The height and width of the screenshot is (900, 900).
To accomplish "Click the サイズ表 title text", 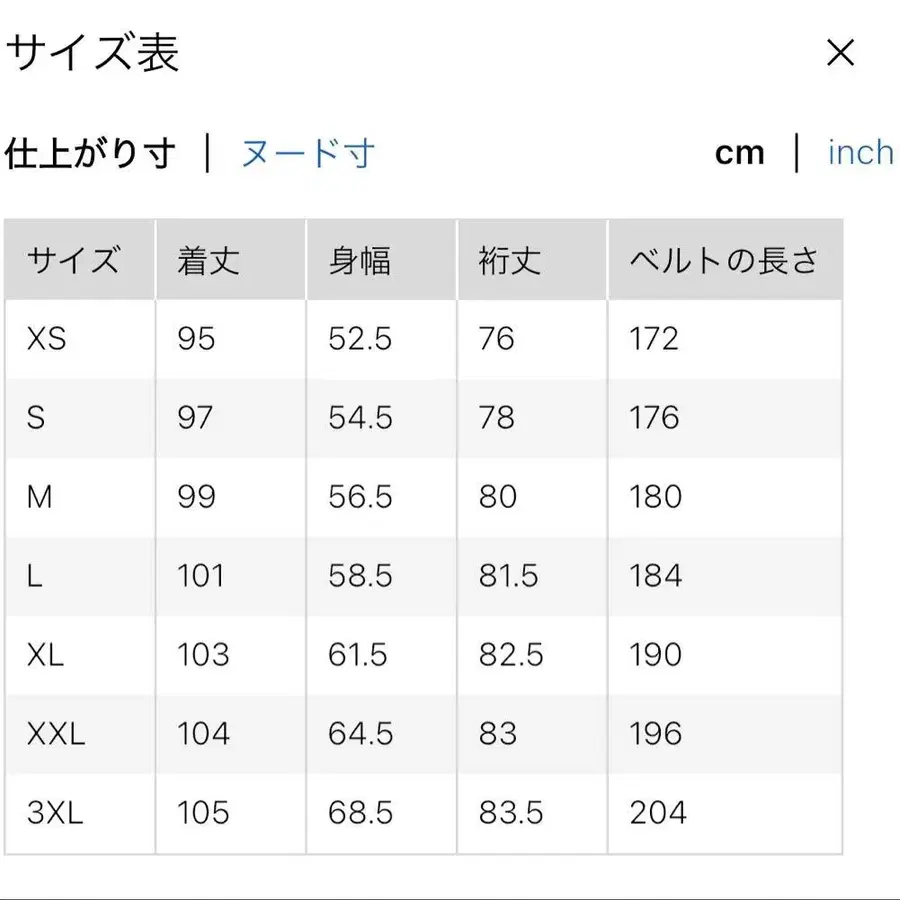I will pos(95,52).
